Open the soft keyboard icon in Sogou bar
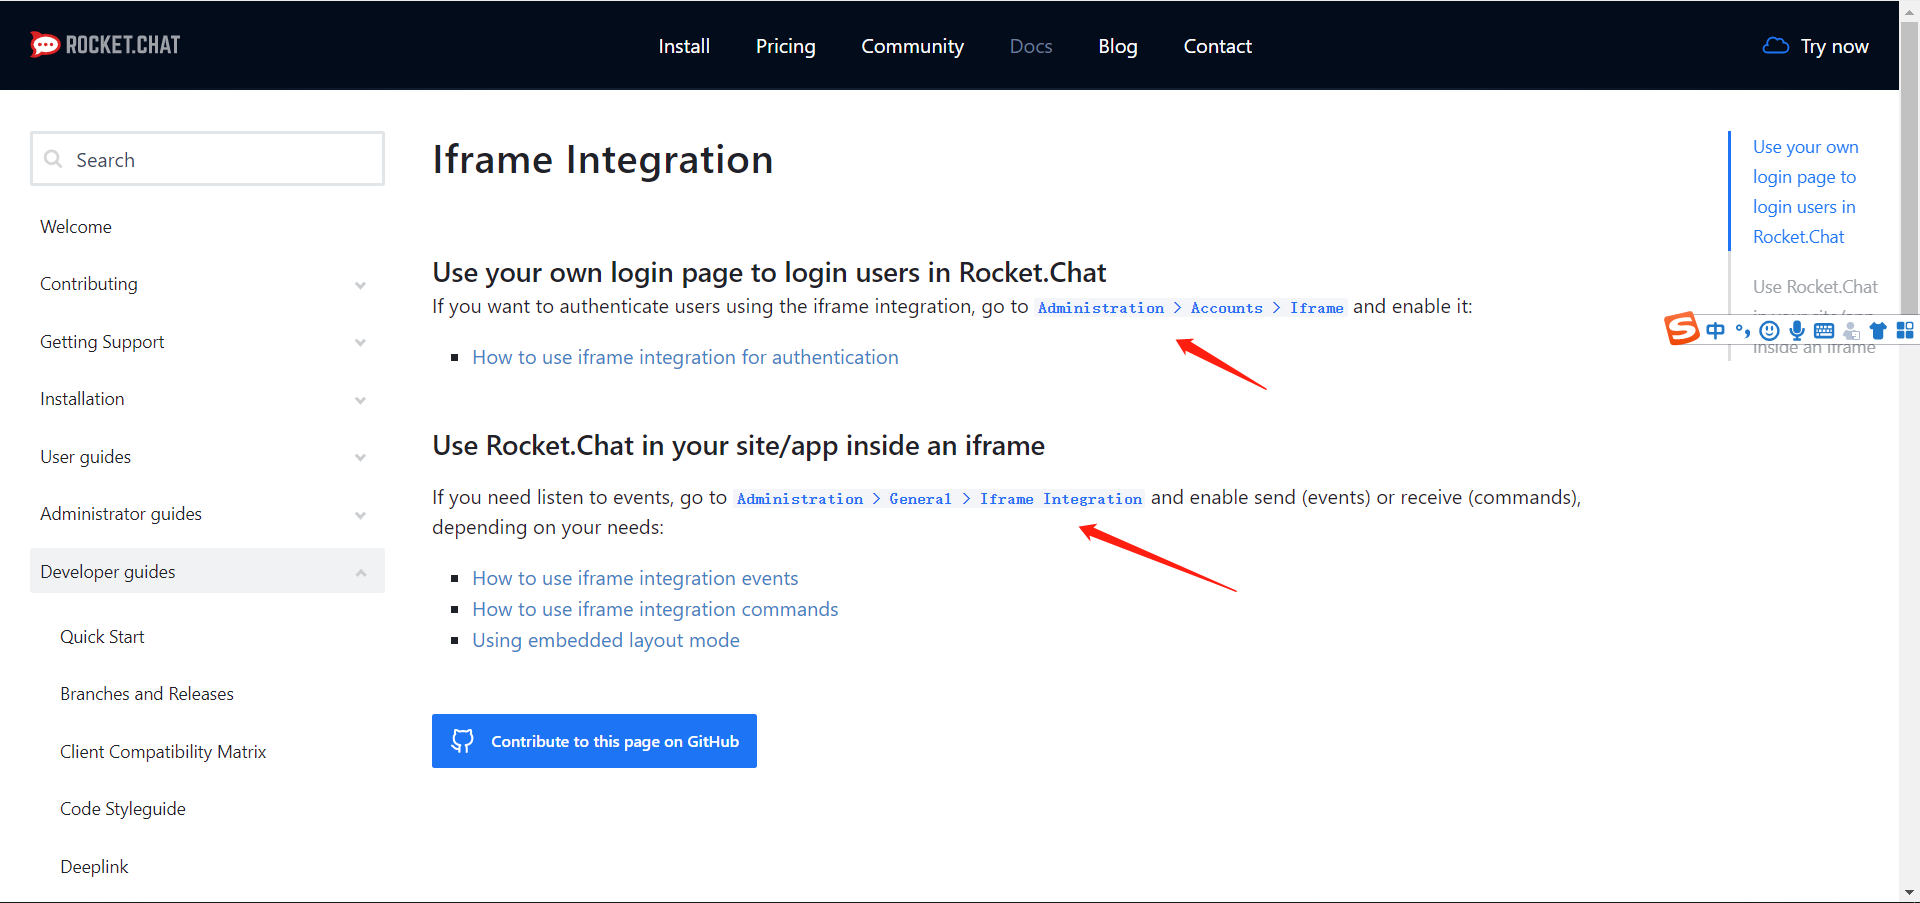Viewport: 1920px width, 903px height. [1824, 331]
